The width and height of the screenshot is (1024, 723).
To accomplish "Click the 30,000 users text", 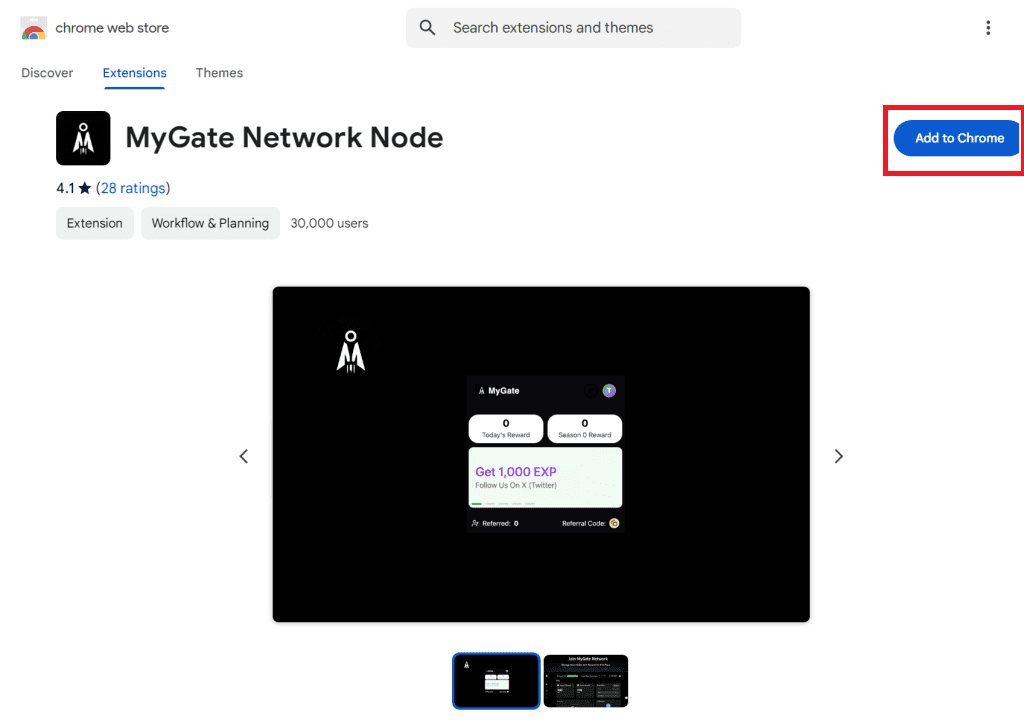I will pos(329,223).
